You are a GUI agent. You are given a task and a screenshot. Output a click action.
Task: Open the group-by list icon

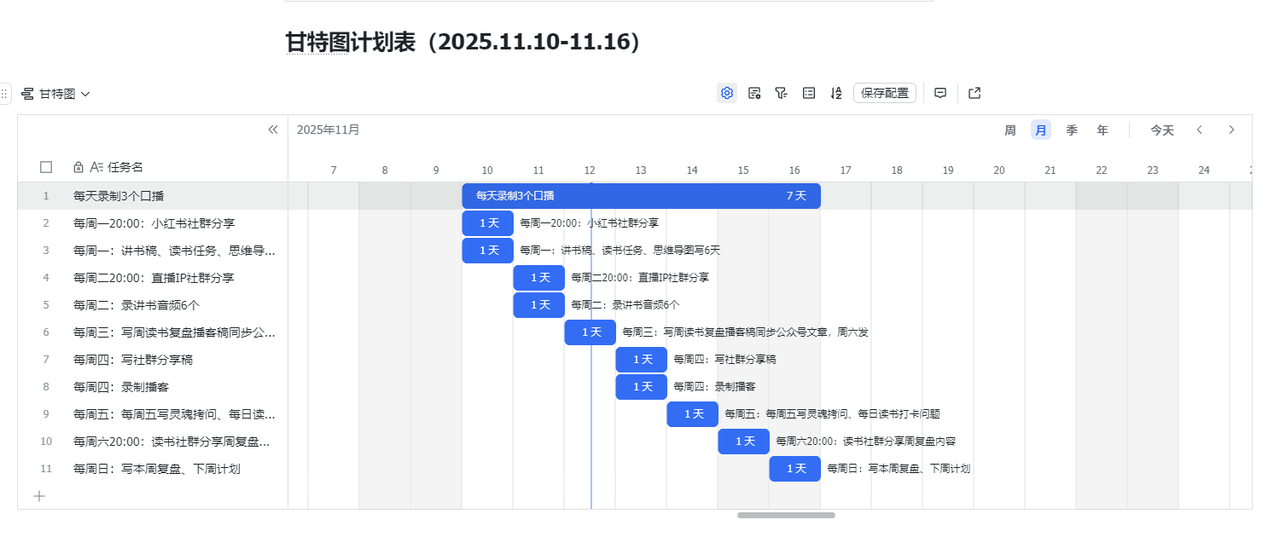click(809, 93)
